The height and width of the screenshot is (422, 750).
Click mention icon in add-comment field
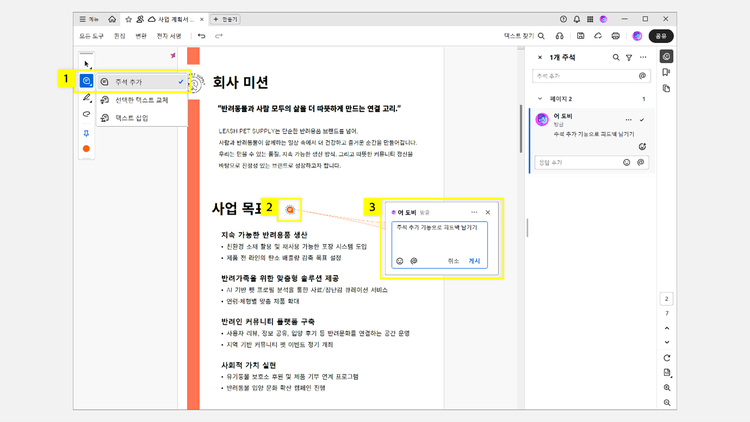point(642,76)
